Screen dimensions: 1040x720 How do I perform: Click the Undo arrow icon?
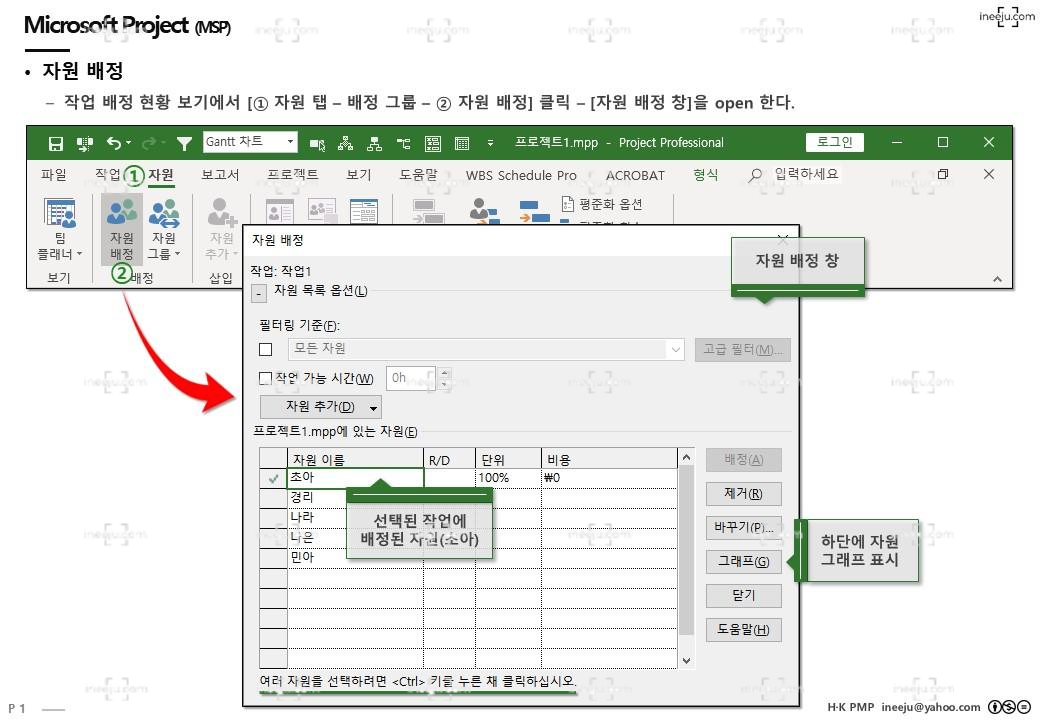[114, 143]
